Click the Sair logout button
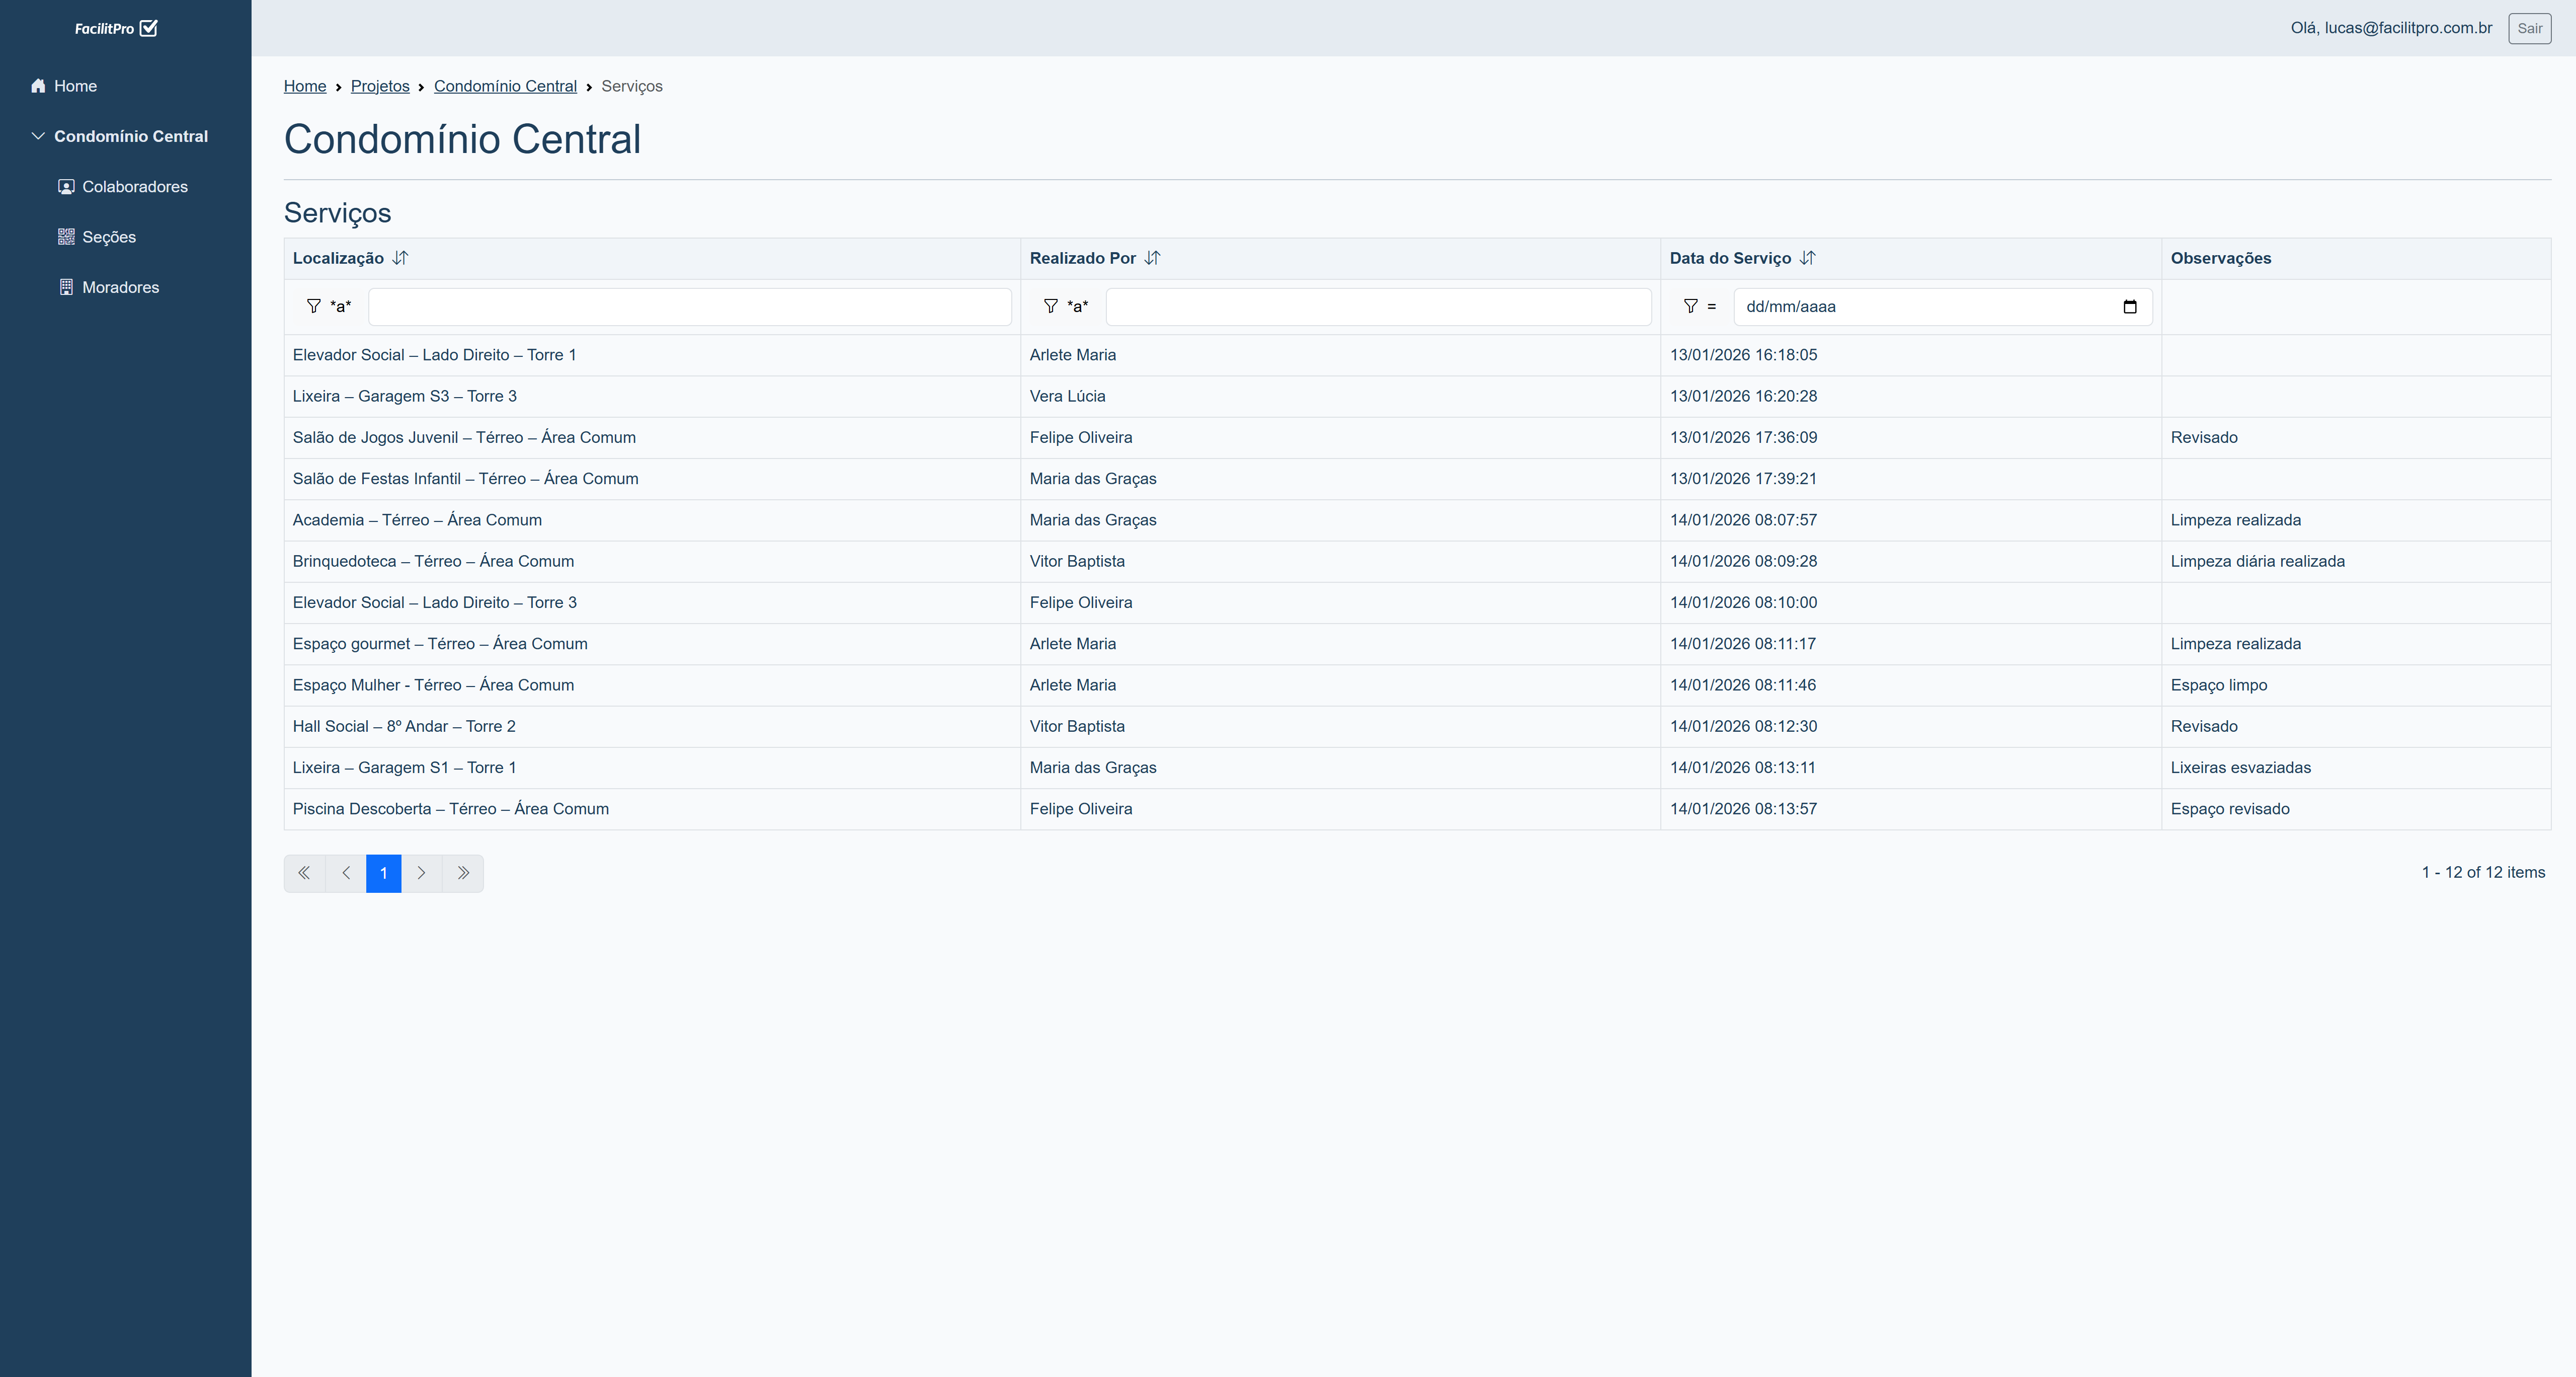This screenshot has height=1377, width=2576. point(2529,28)
